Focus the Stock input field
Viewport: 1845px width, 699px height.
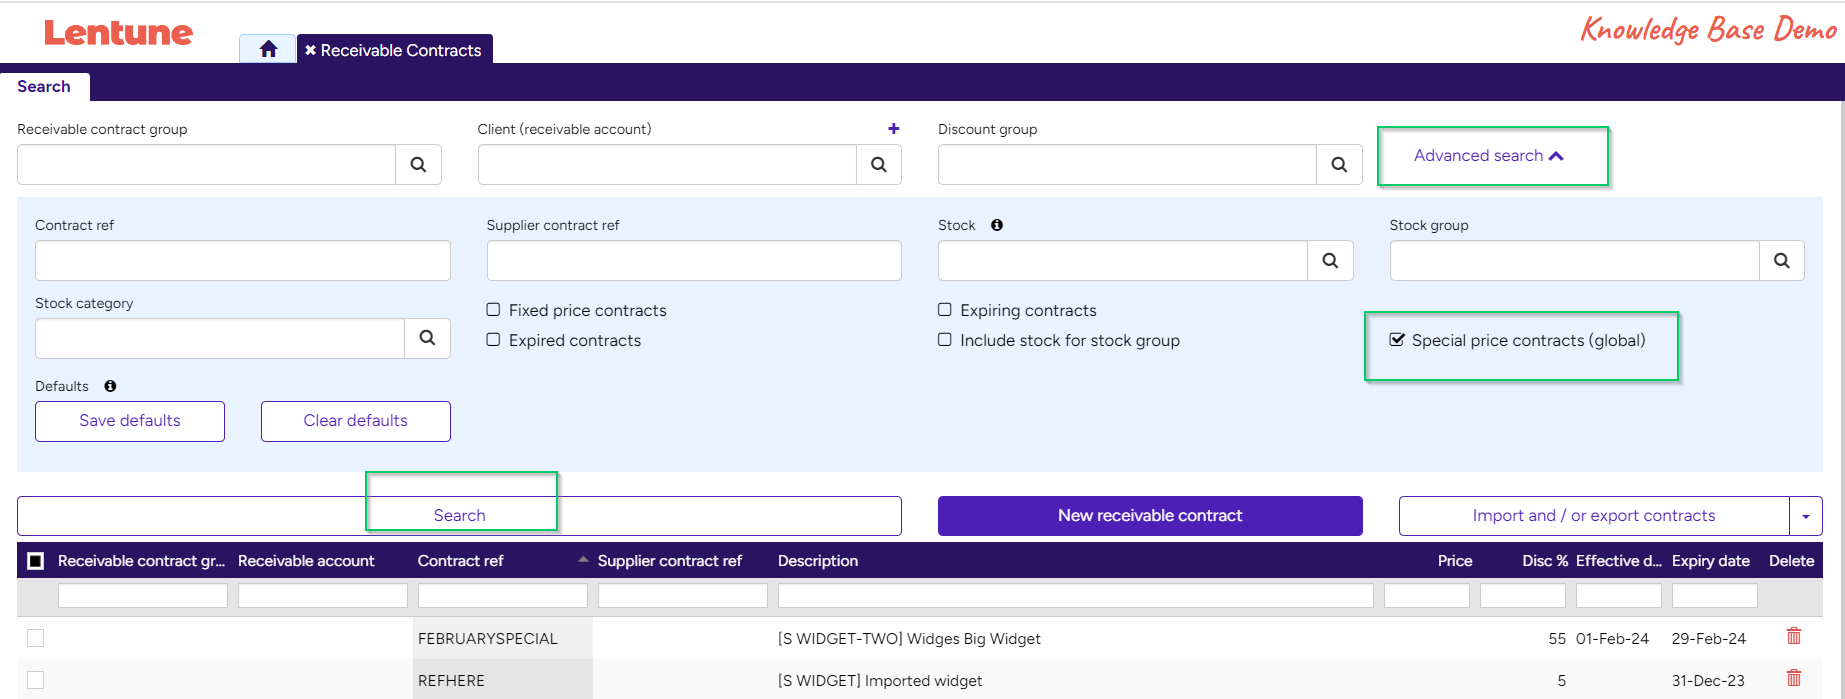coord(1123,261)
